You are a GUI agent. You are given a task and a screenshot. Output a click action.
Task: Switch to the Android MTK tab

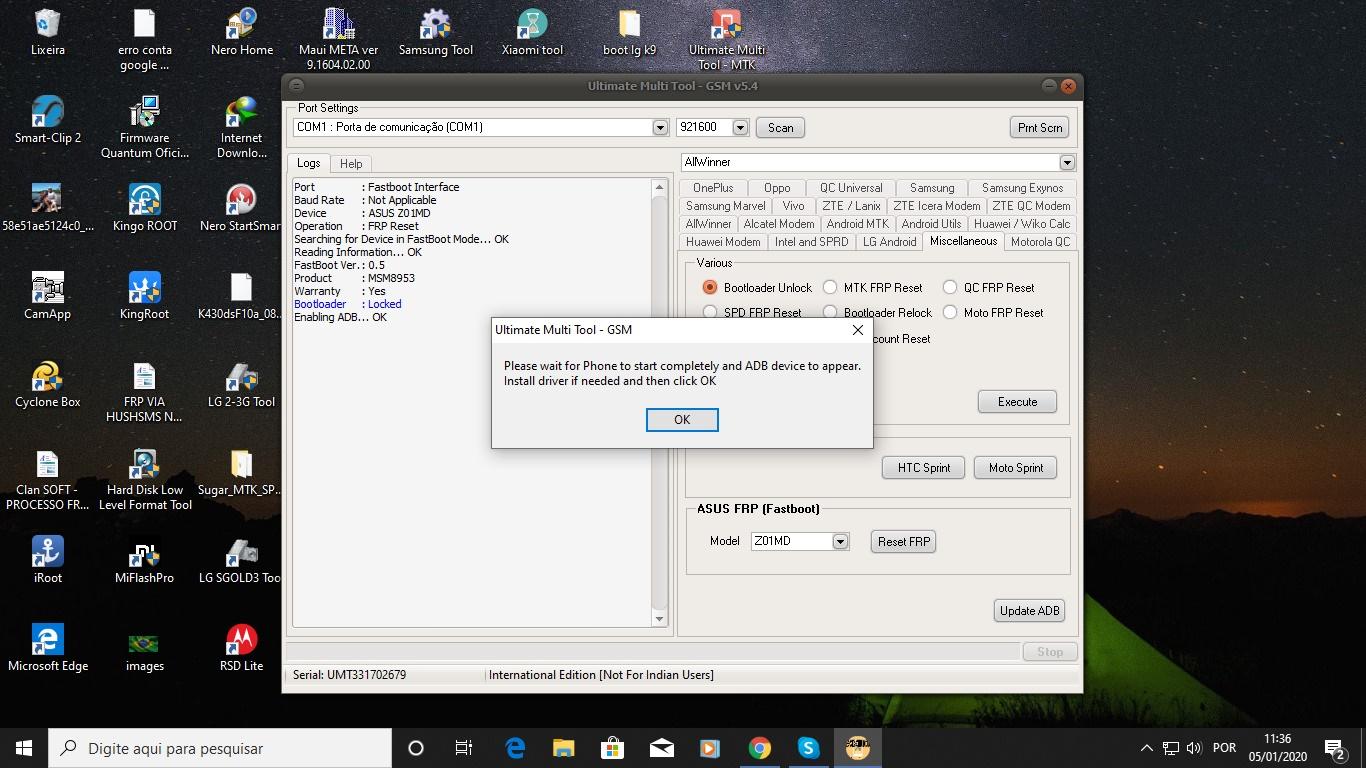coord(857,224)
